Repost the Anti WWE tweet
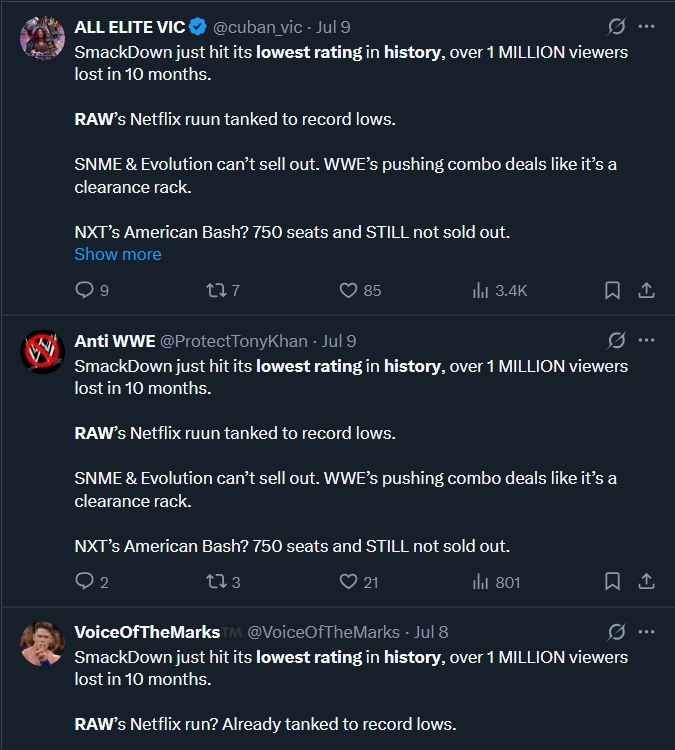The height and width of the screenshot is (750, 675). [215, 582]
